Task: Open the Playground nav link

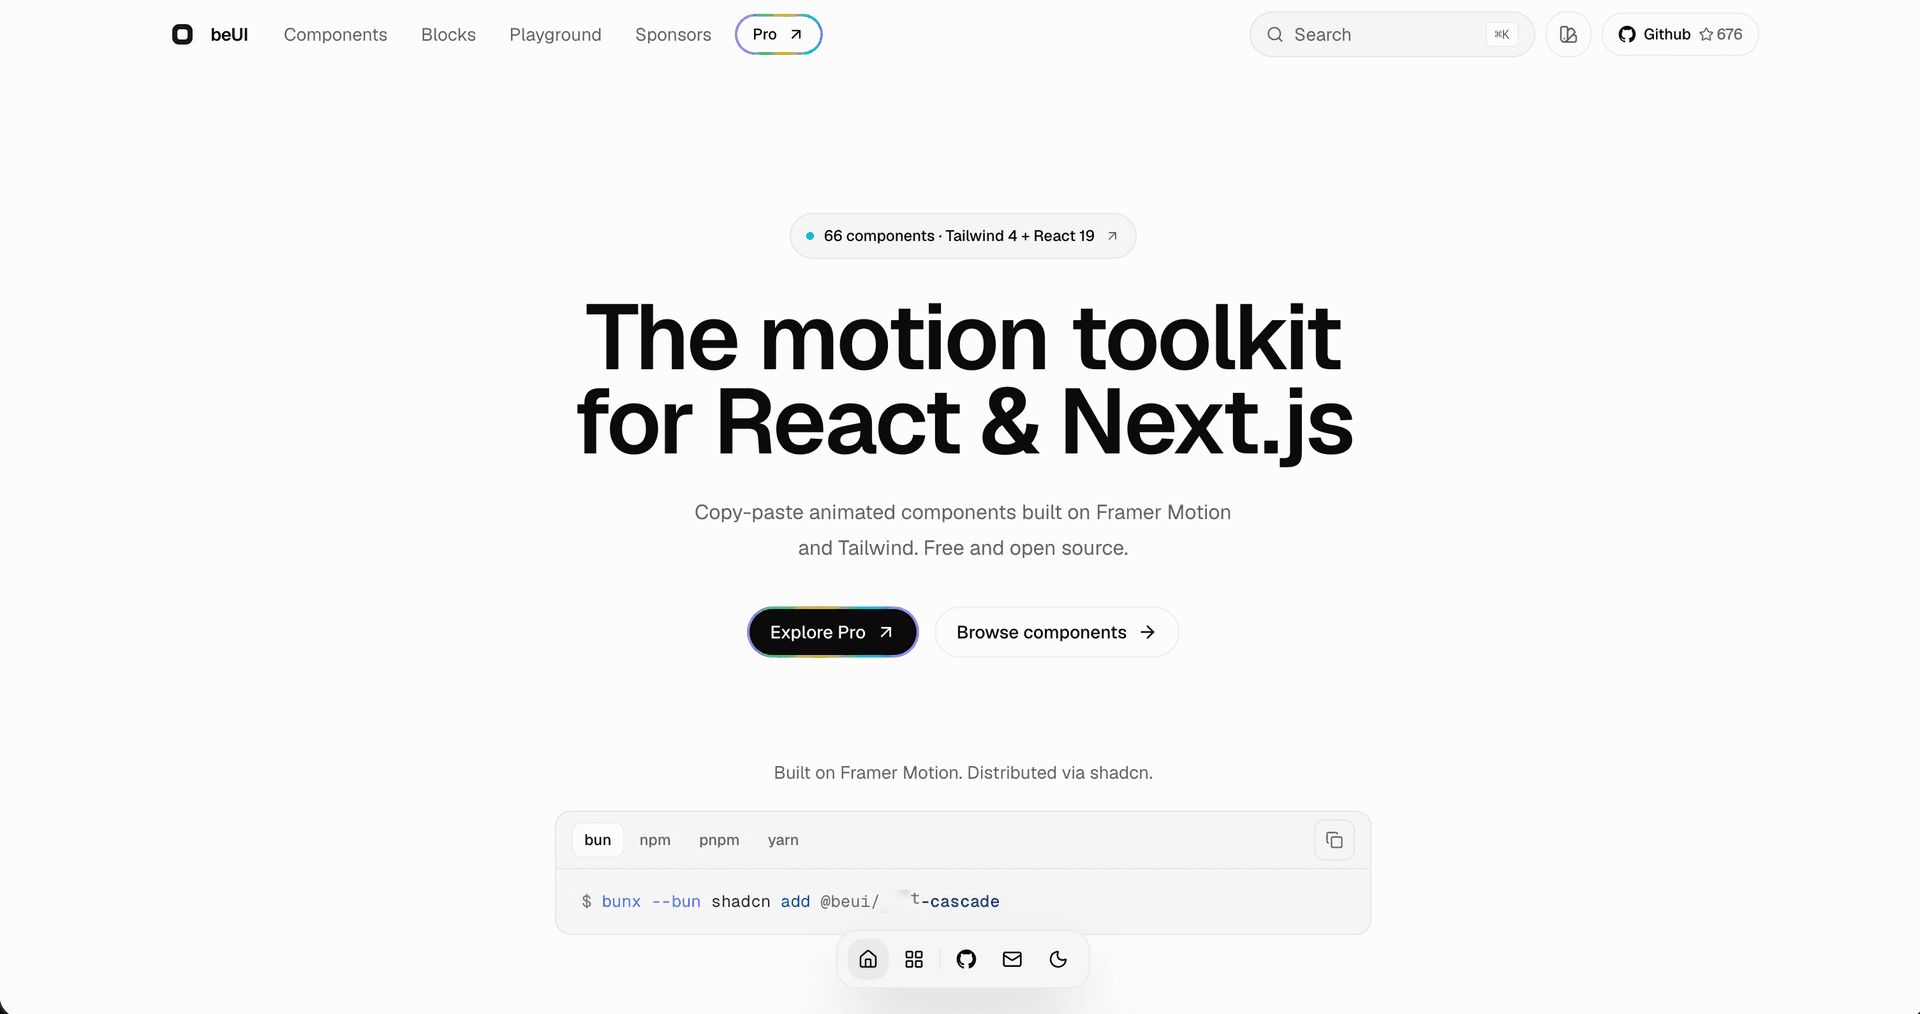Action: [x=555, y=34]
